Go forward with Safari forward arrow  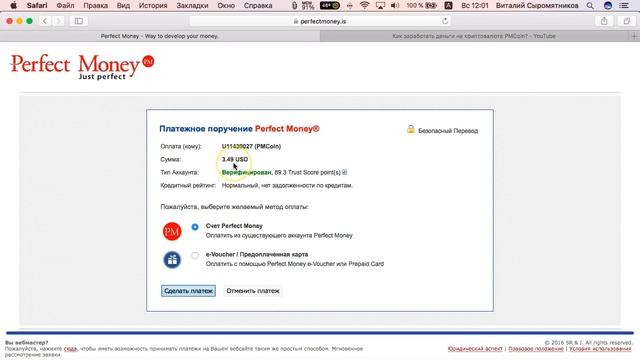[58, 21]
